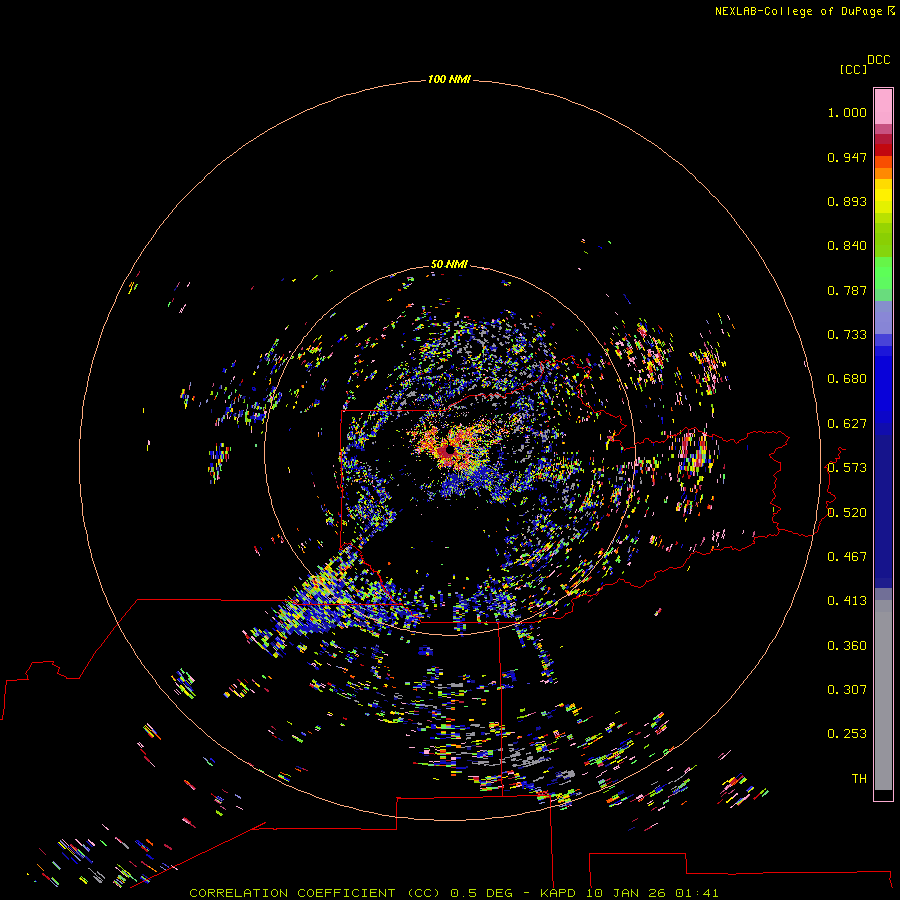Image resolution: width=900 pixels, height=900 pixels.
Task: Click the 0.520 scale value
Action: (847, 513)
